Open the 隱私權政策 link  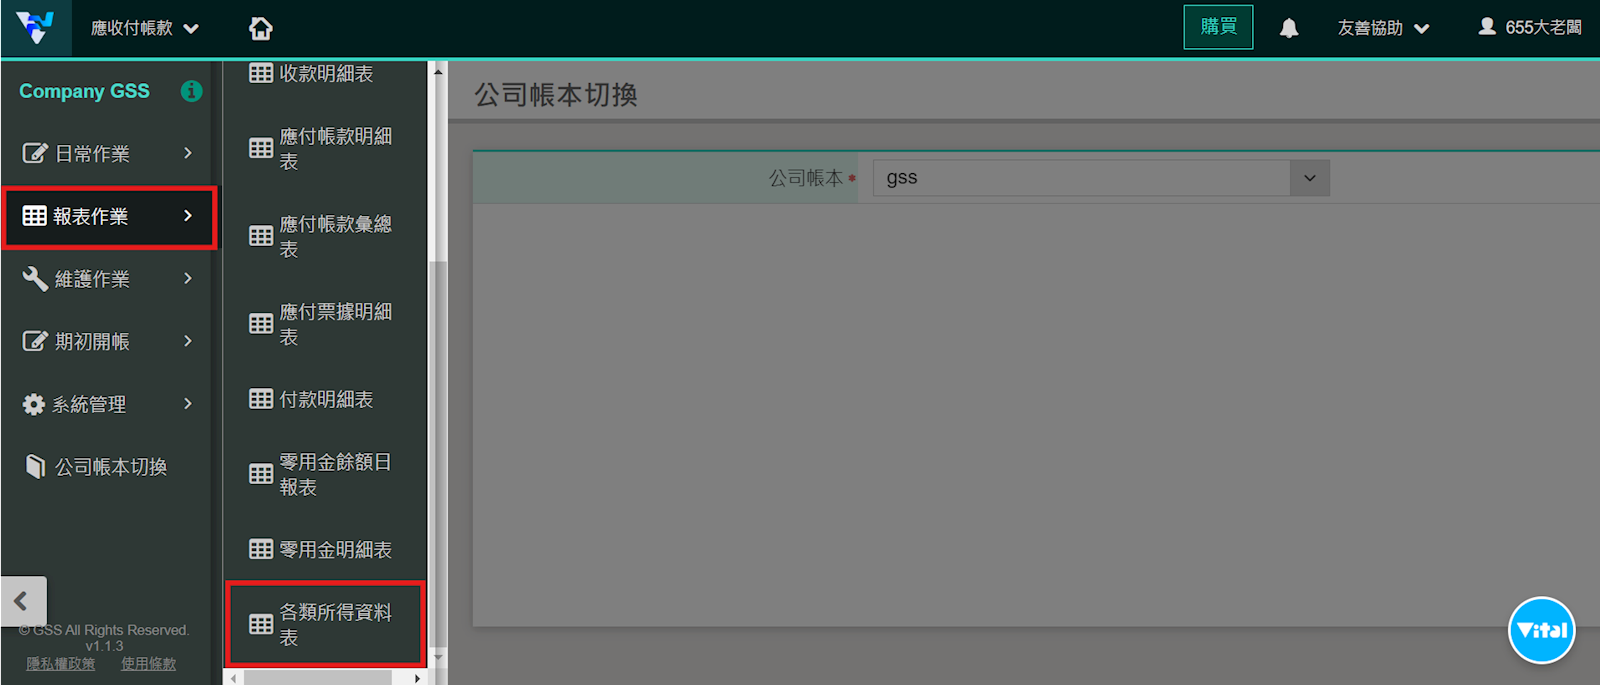(x=61, y=664)
